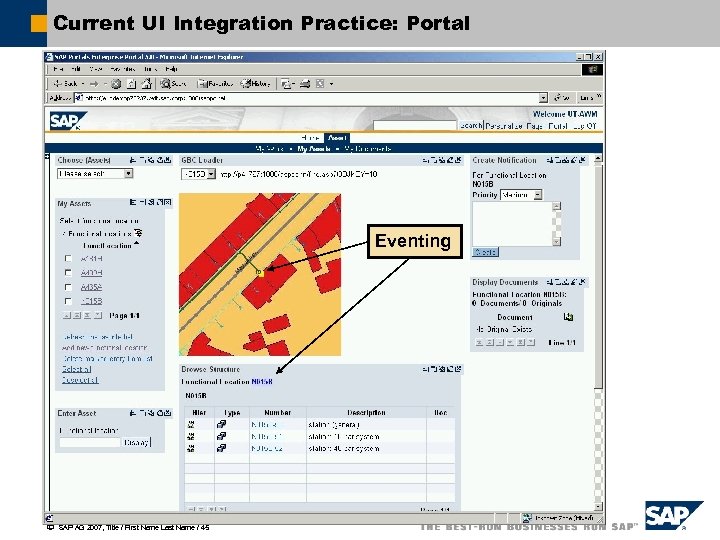Tick the asset checkbox above A400H

pos(68,259)
